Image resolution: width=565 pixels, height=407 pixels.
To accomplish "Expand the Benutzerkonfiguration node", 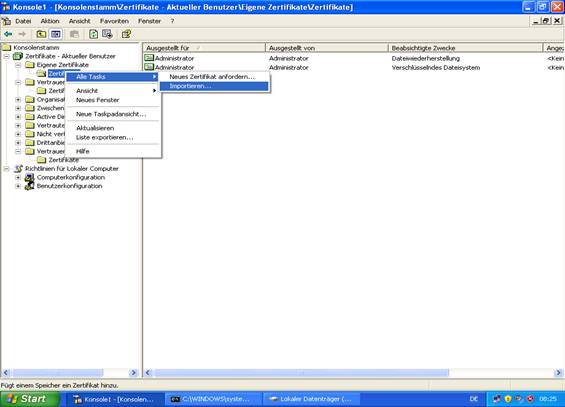I will coord(18,186).
